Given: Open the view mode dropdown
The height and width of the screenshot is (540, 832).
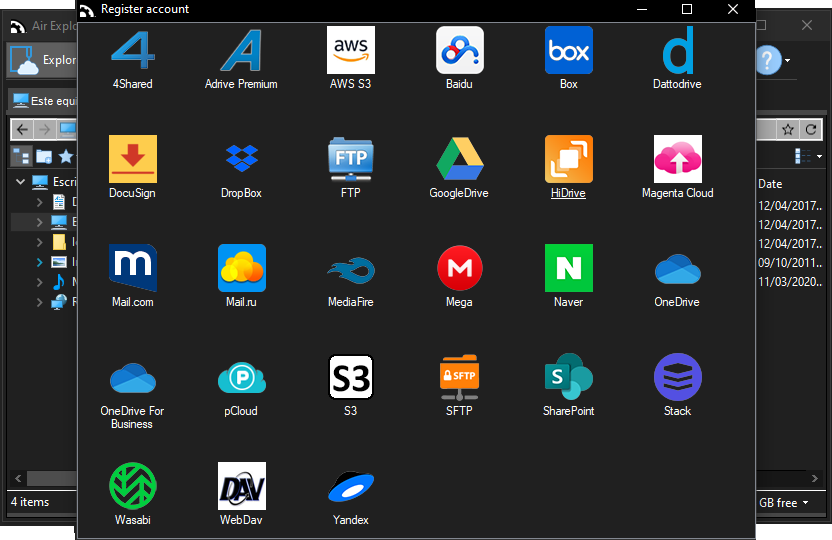Looking at the screenshot, I should tap(819, 156).
